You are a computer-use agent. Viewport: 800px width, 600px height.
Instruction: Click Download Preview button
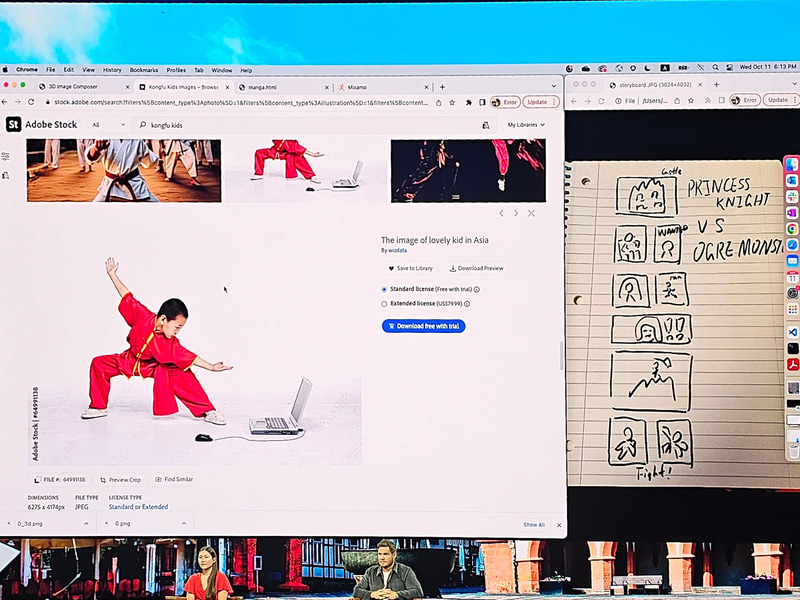click(477, 268)
